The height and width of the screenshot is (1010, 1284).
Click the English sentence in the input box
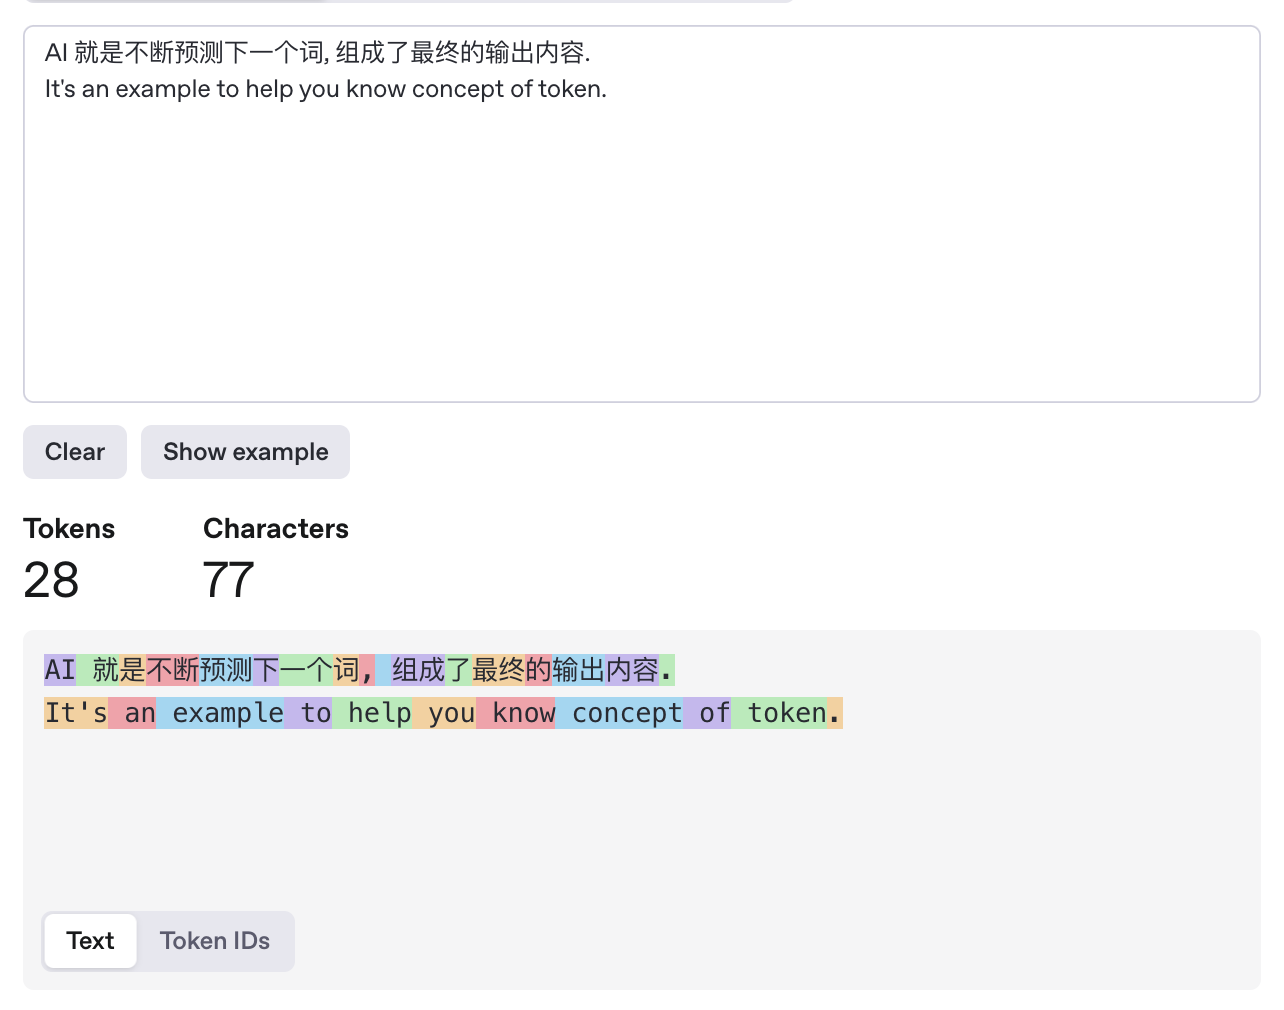click(x=325, y=89)
